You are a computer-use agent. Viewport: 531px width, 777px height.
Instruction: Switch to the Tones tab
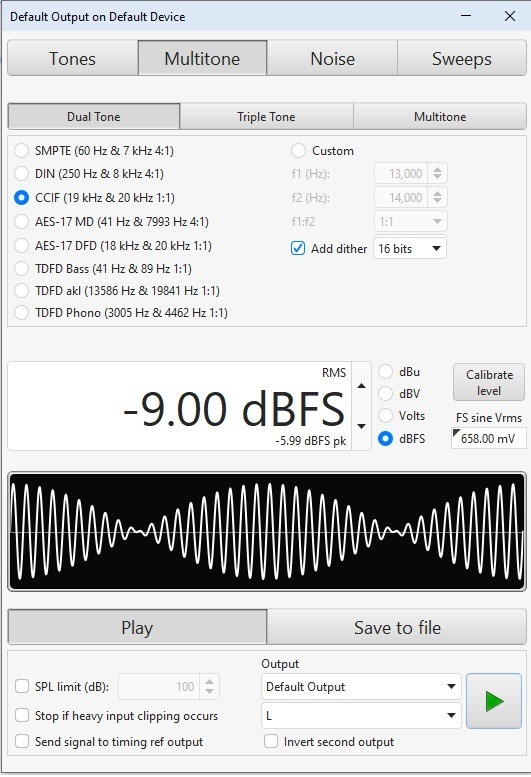pos(72,58)
